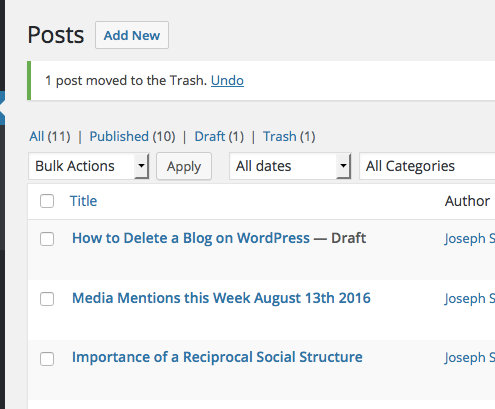Open the Trash (1) posts view
This screenshot has width=495, height=409.
[289, 137]
